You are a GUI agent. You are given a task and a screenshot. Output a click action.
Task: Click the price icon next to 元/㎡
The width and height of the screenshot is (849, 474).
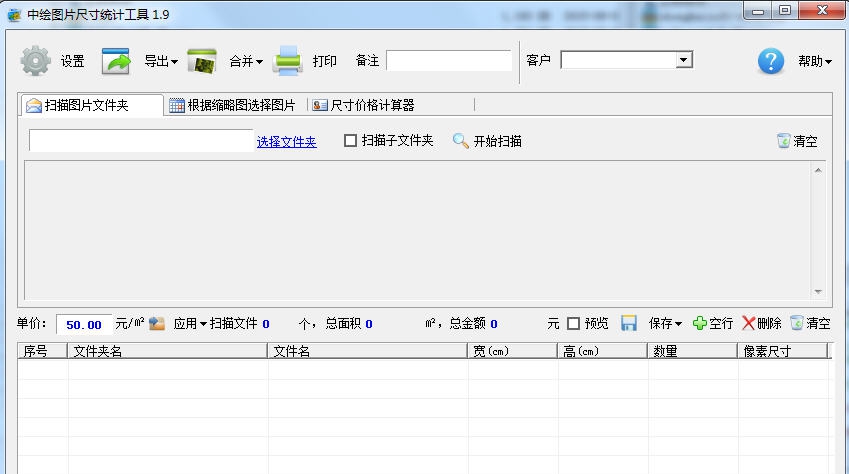pos(157,323)
